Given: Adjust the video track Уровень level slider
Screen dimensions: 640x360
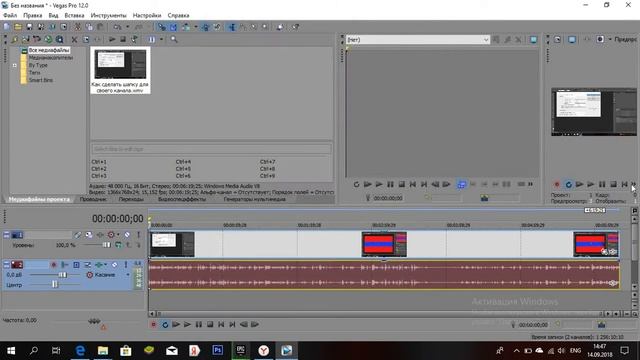Looking at the screenshot, I should point(106,245).
